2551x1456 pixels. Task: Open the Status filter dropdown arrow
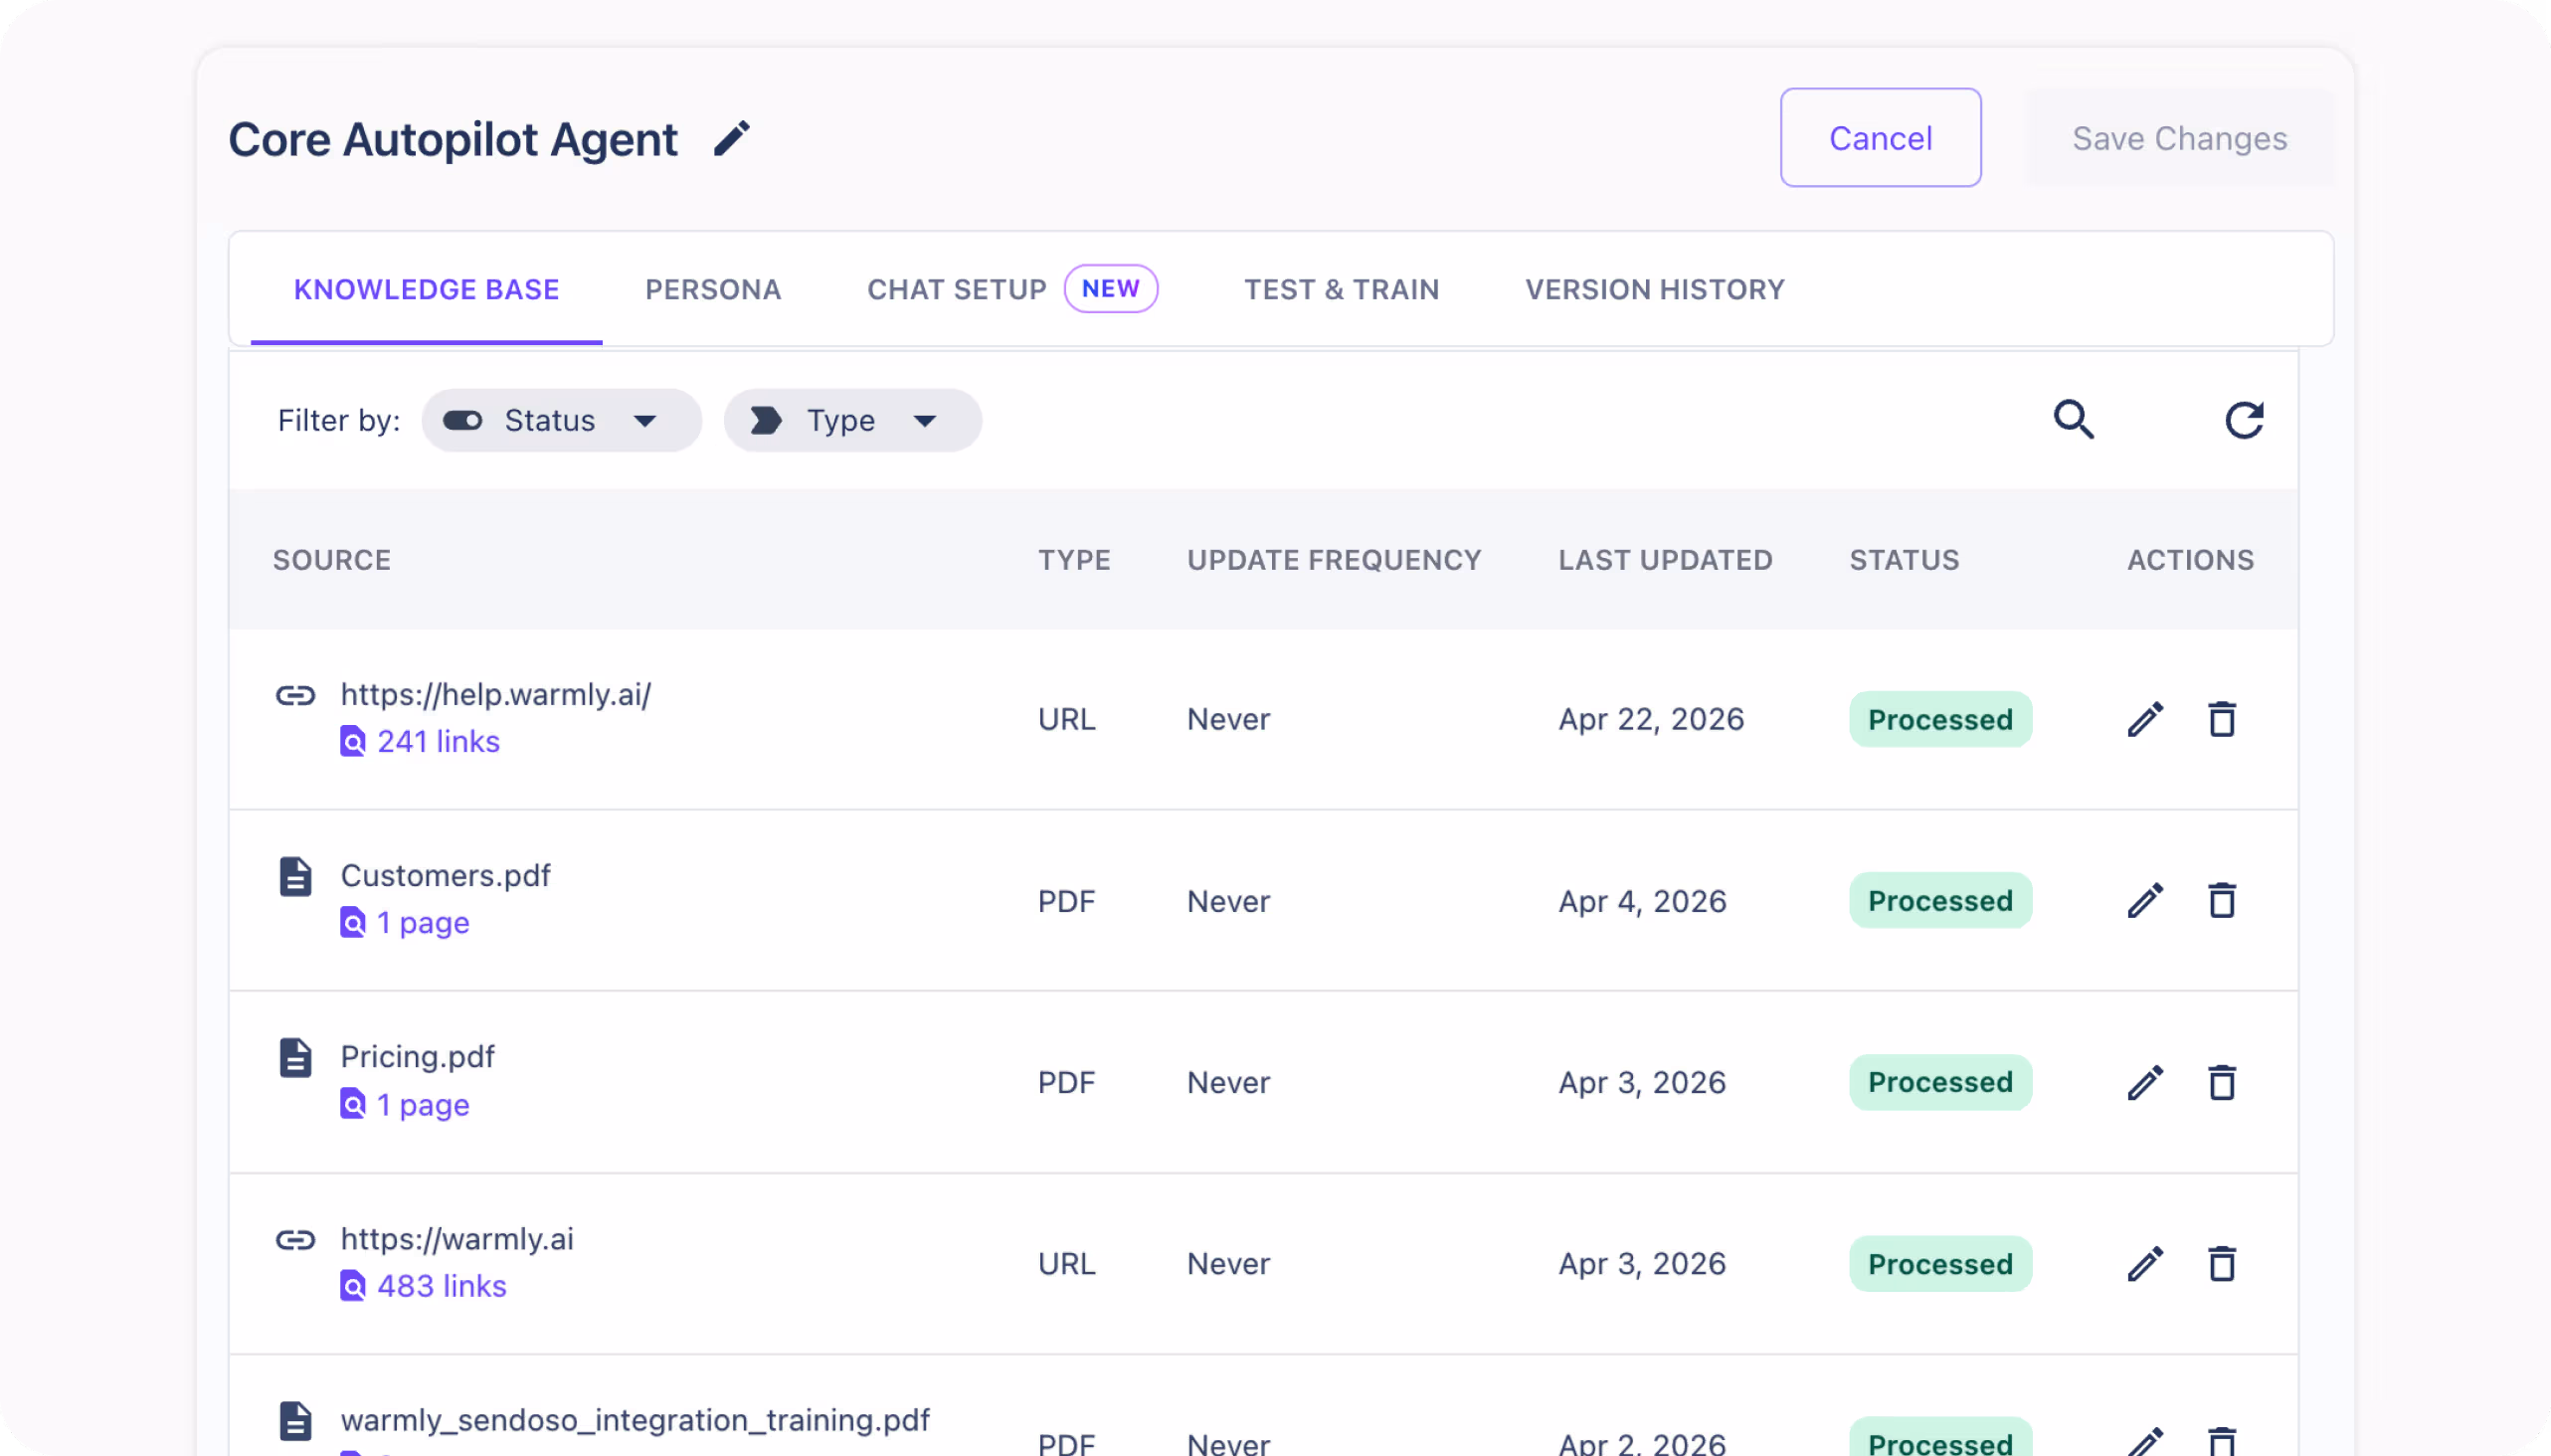click(646, 420)
